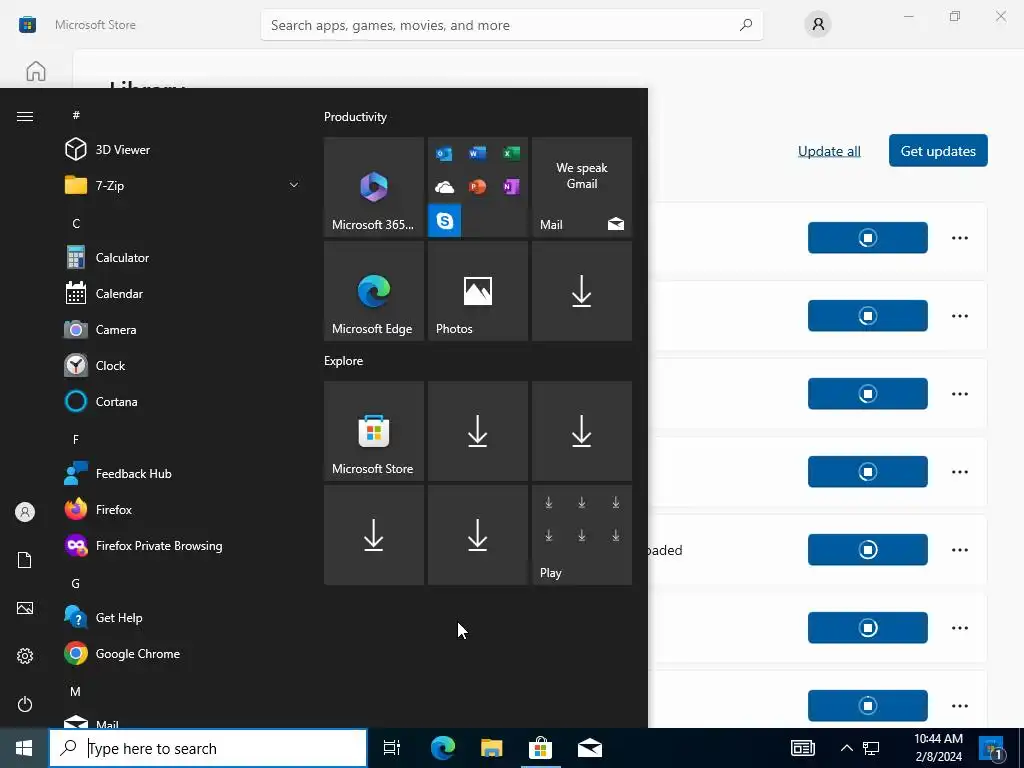Stop the first download in Library list
Screen dimensions: 1024x768
[868, 238]
